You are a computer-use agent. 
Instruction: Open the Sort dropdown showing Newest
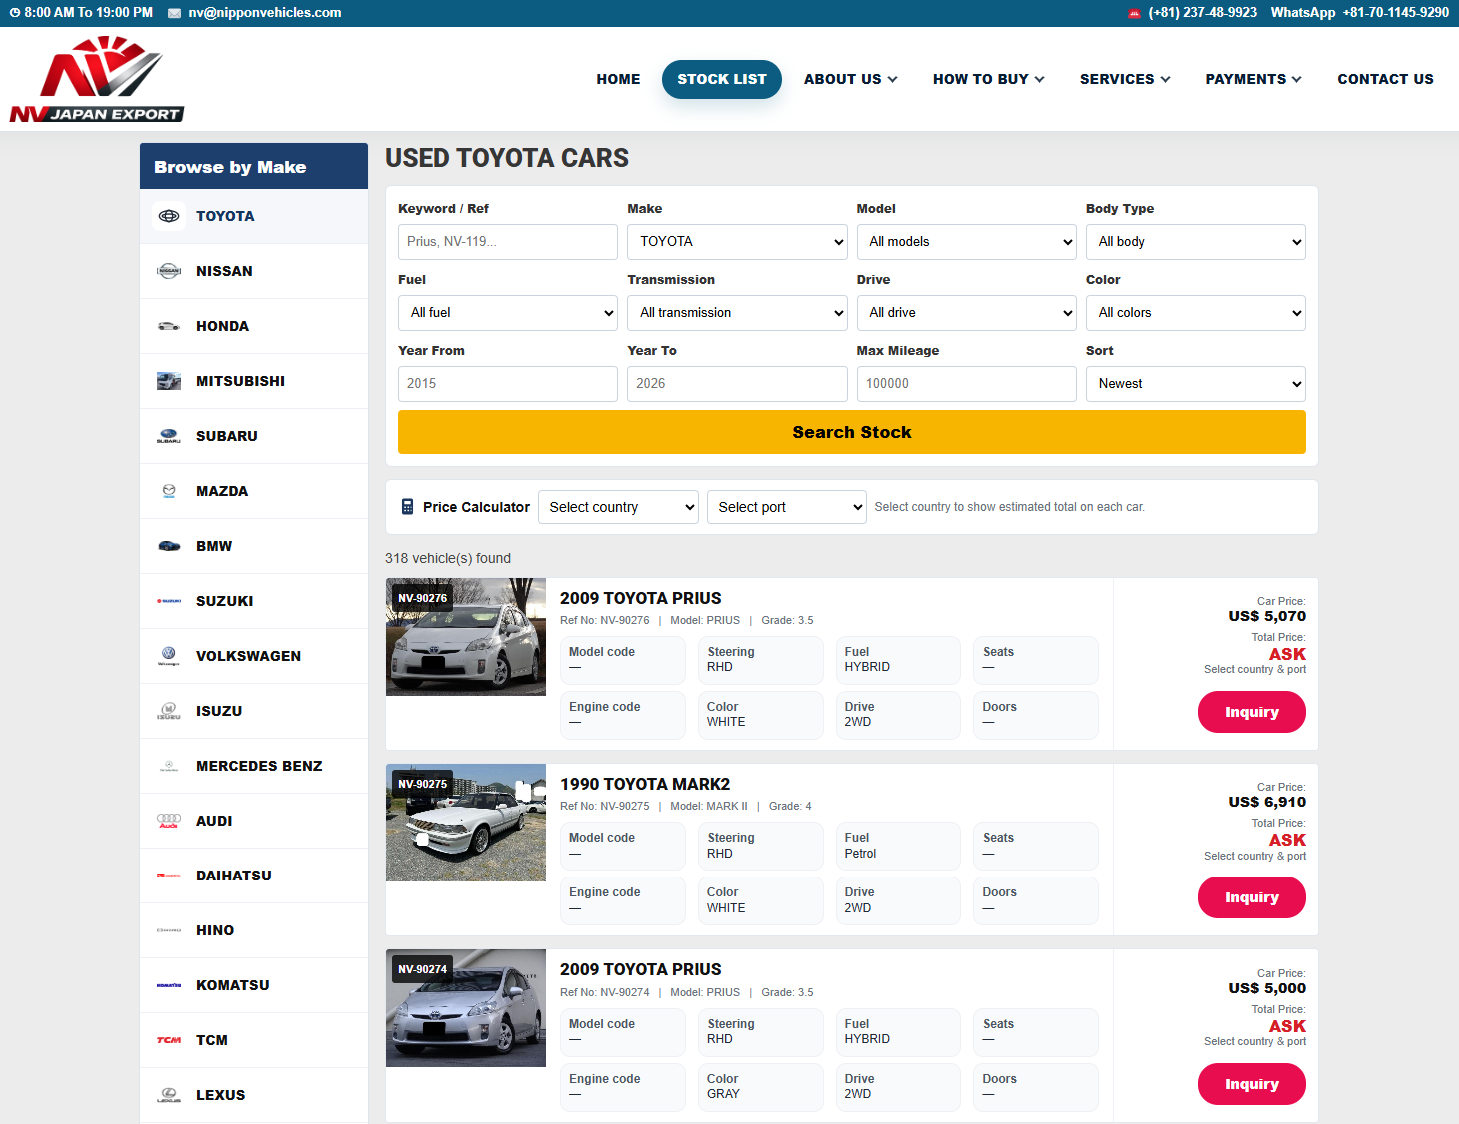pyautogui.click(x=1196, y=384)
